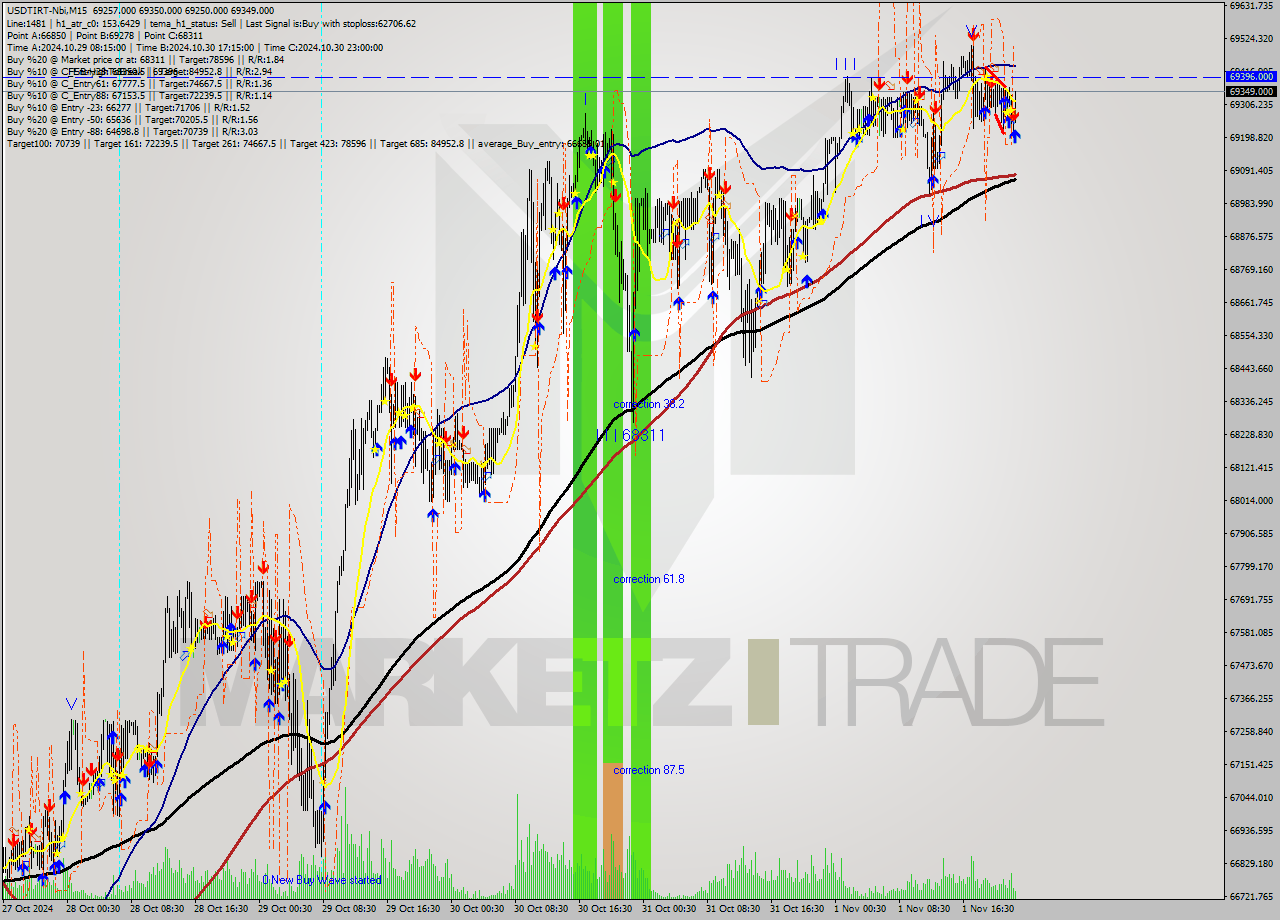Click the 68769.160 price axis label
The image size is (1280, 920).
(x=1251, y=269)
